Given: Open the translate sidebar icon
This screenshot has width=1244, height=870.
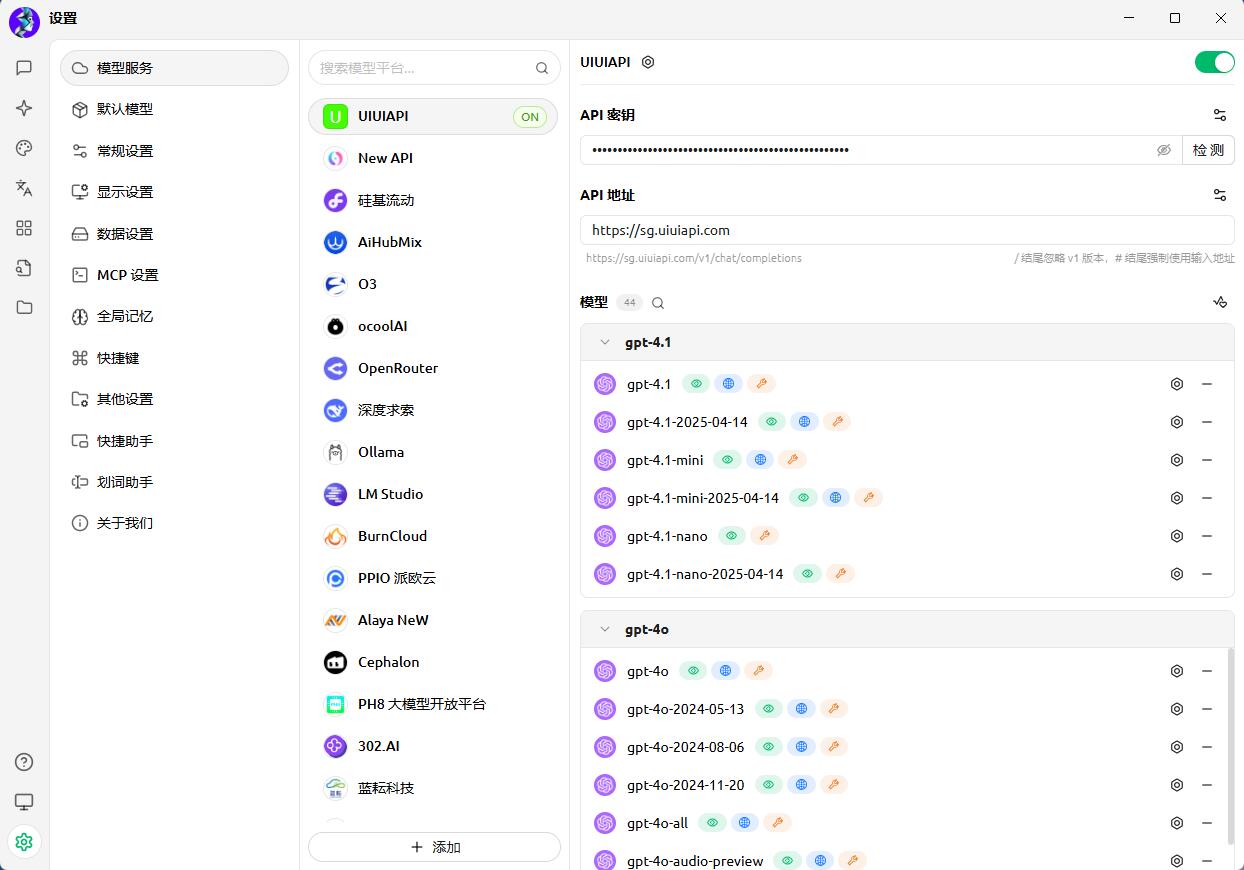Looking at the screenshot, I should pyautogui.click(x=24, y=188).
